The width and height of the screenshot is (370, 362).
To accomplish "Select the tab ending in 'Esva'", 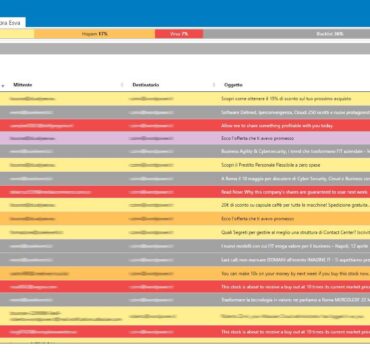I will point(13,23).
